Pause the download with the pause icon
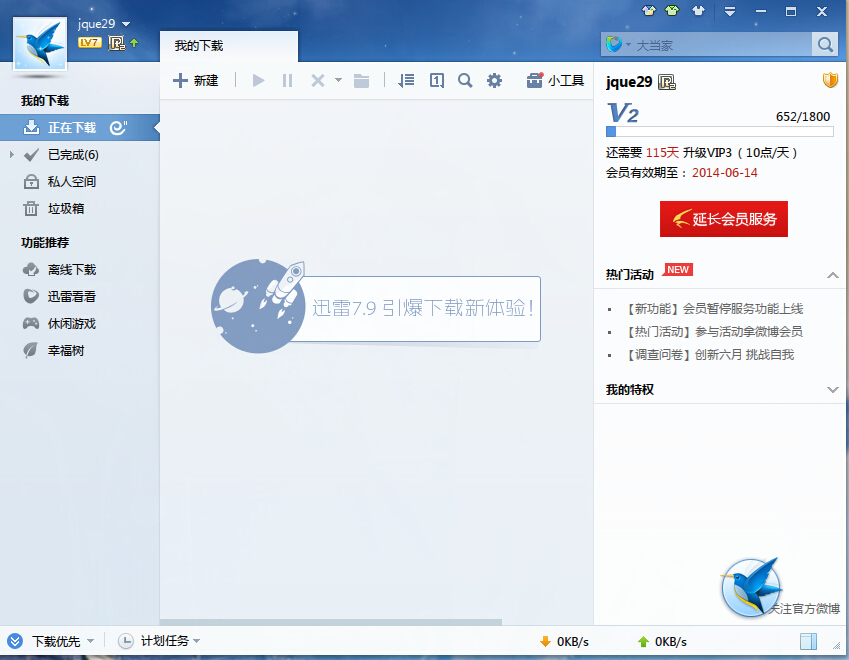 (288, 81)
